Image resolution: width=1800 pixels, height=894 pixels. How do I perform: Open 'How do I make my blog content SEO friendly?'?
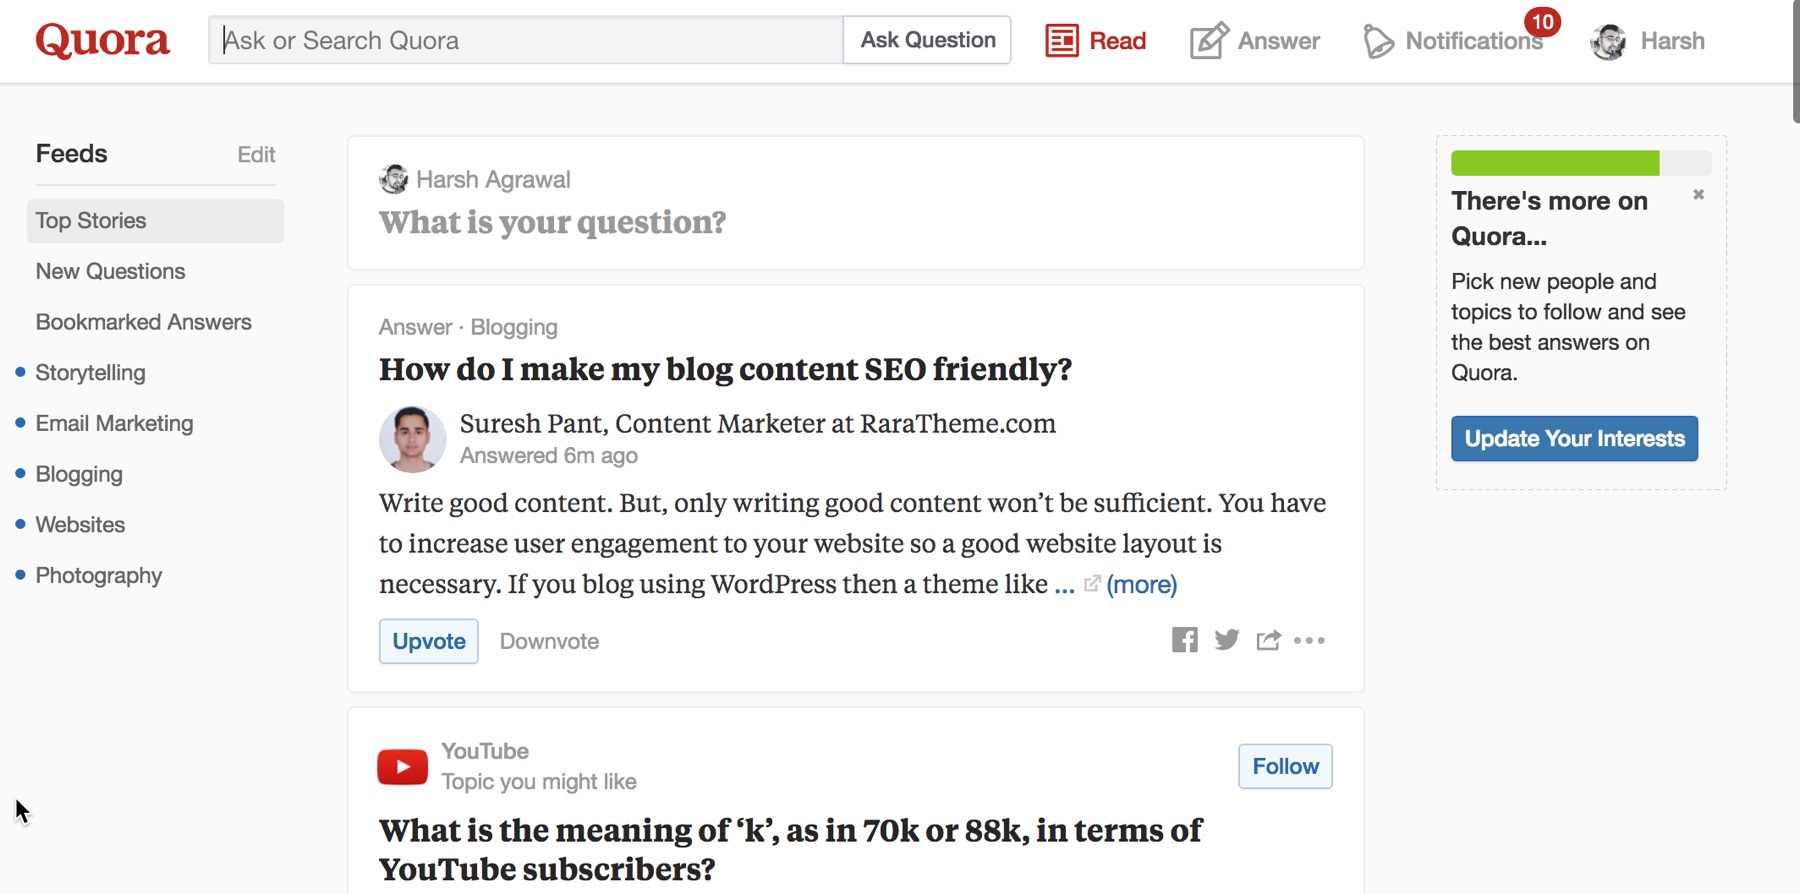click(x=725, y=369)
